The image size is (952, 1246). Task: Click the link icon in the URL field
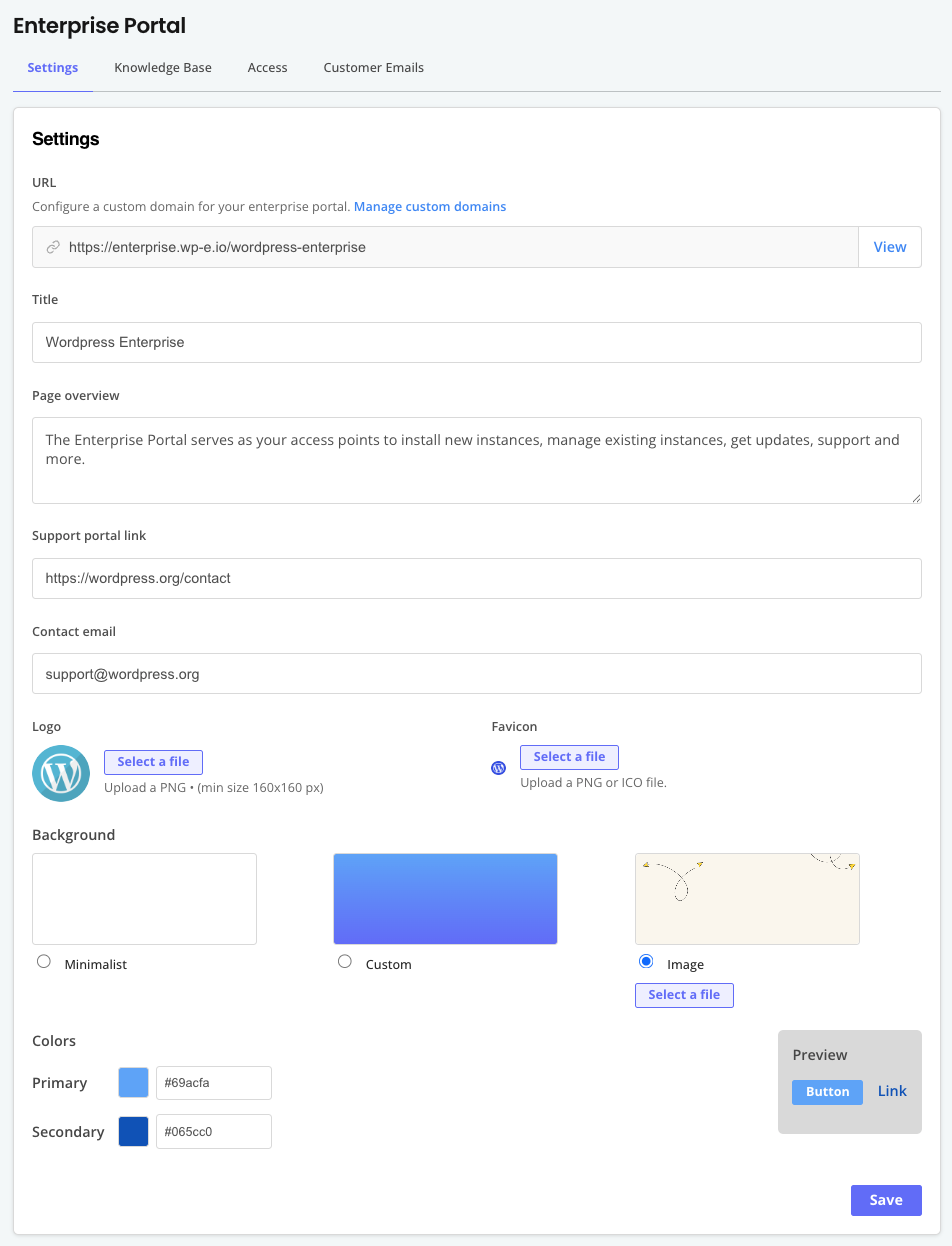pyautogui.click(x=53, y=247)
